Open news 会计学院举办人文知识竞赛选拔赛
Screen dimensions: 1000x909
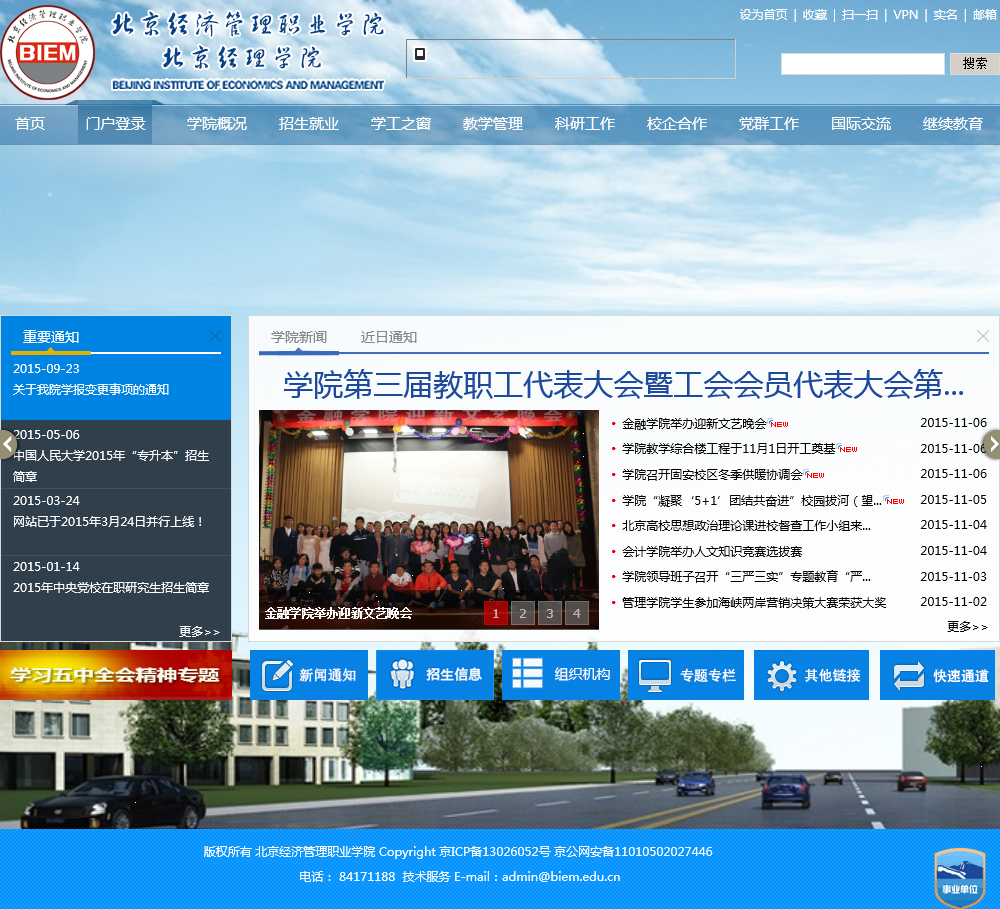pyautogui.click(x=712, y=552)
